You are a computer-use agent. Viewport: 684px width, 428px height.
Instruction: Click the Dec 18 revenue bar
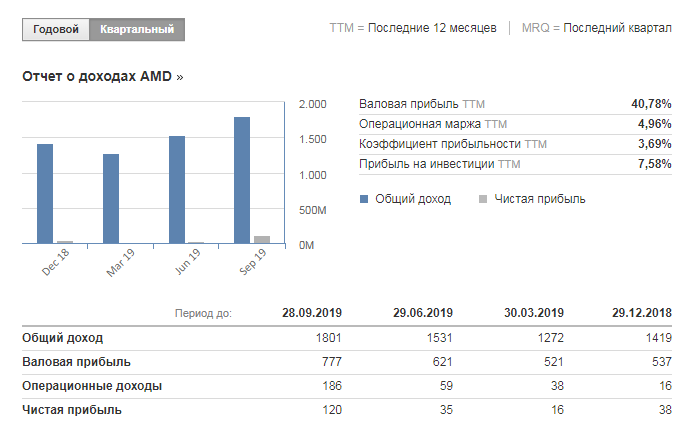point(45,194)
